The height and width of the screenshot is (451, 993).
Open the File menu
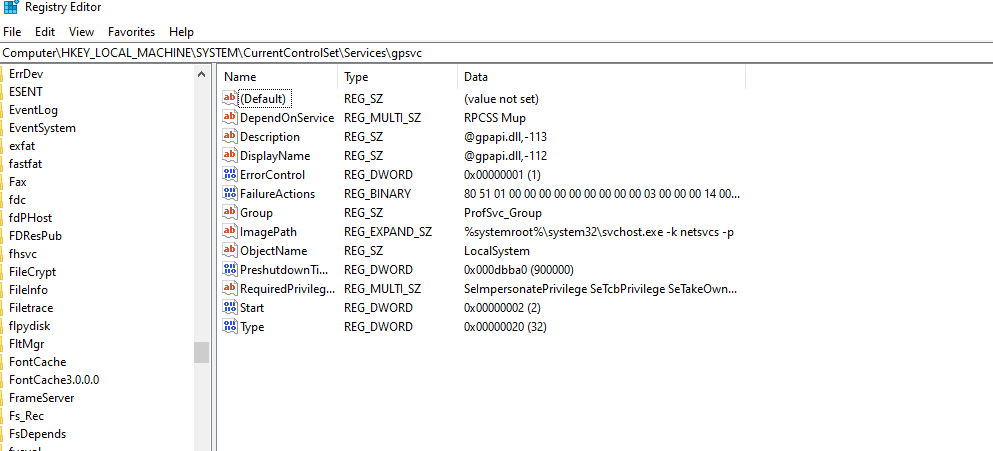click(x=12, y=32)
